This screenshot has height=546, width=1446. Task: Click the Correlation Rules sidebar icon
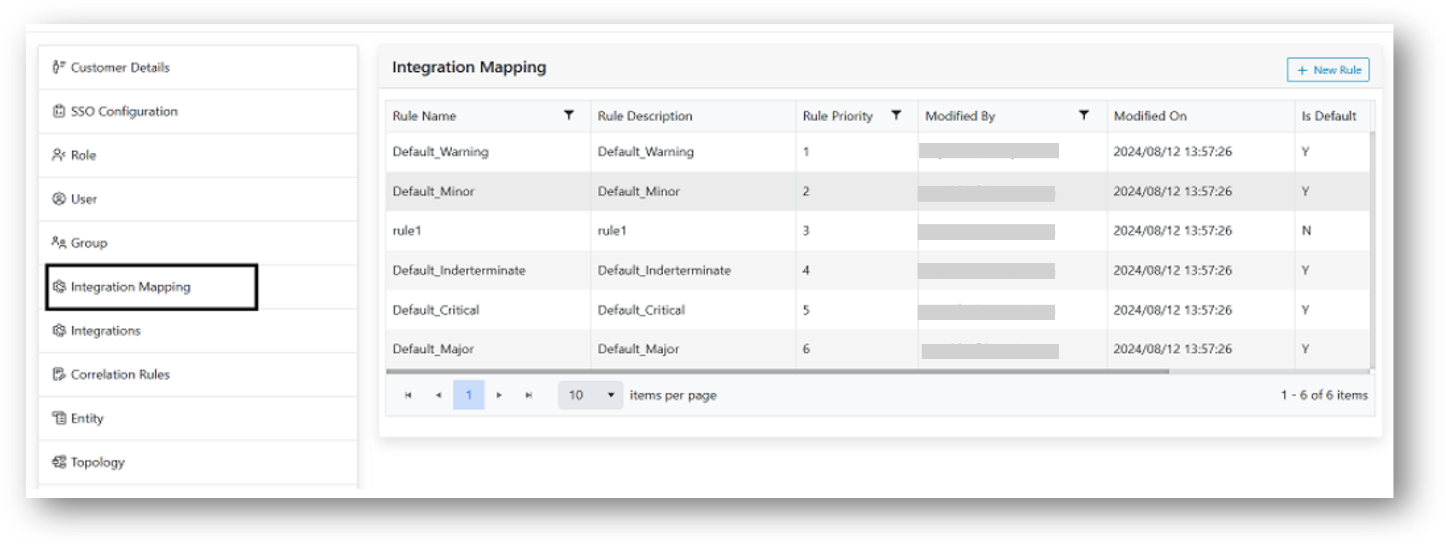click(x=58, y=375)
